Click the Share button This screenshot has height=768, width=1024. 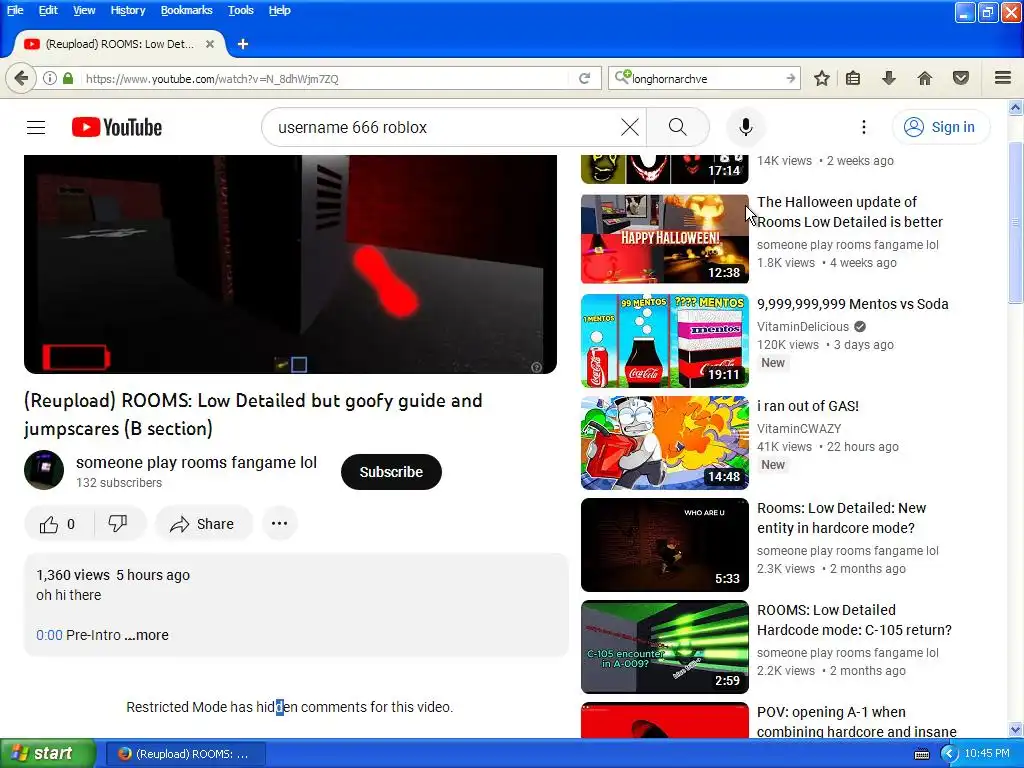click(203, 524)
